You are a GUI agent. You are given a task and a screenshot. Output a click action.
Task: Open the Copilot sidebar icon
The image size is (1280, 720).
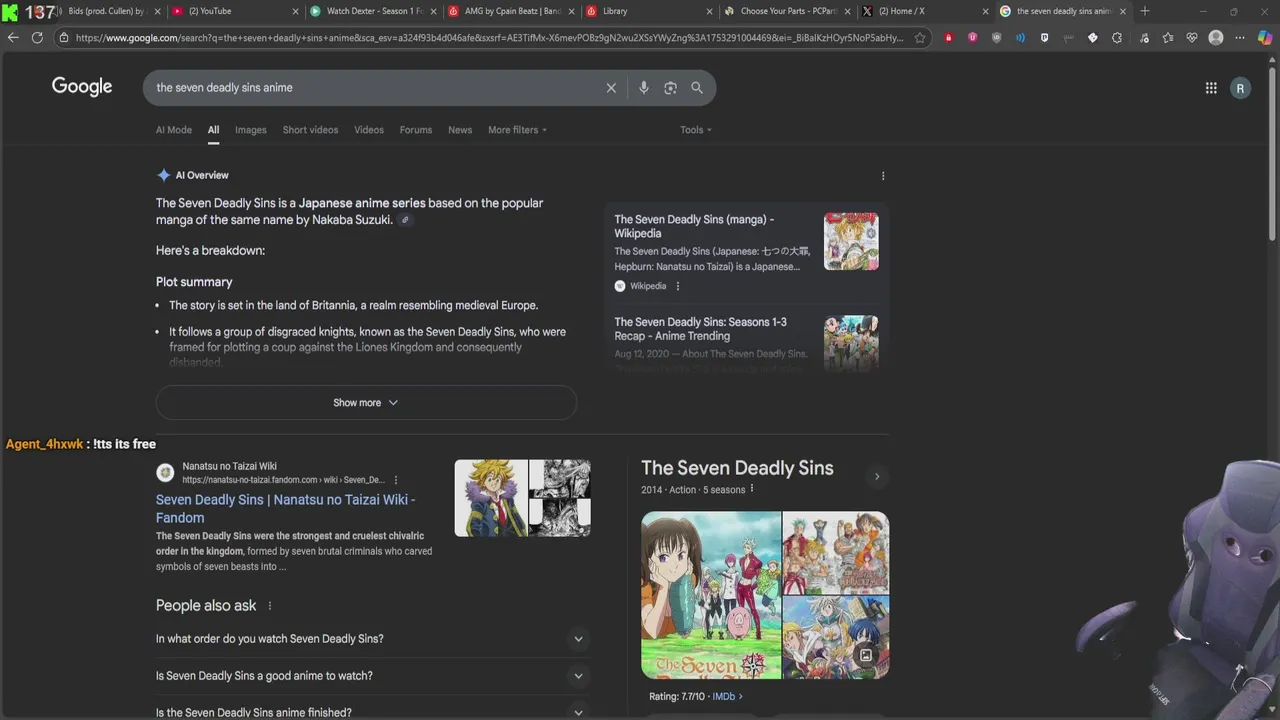click(1265, 38)
